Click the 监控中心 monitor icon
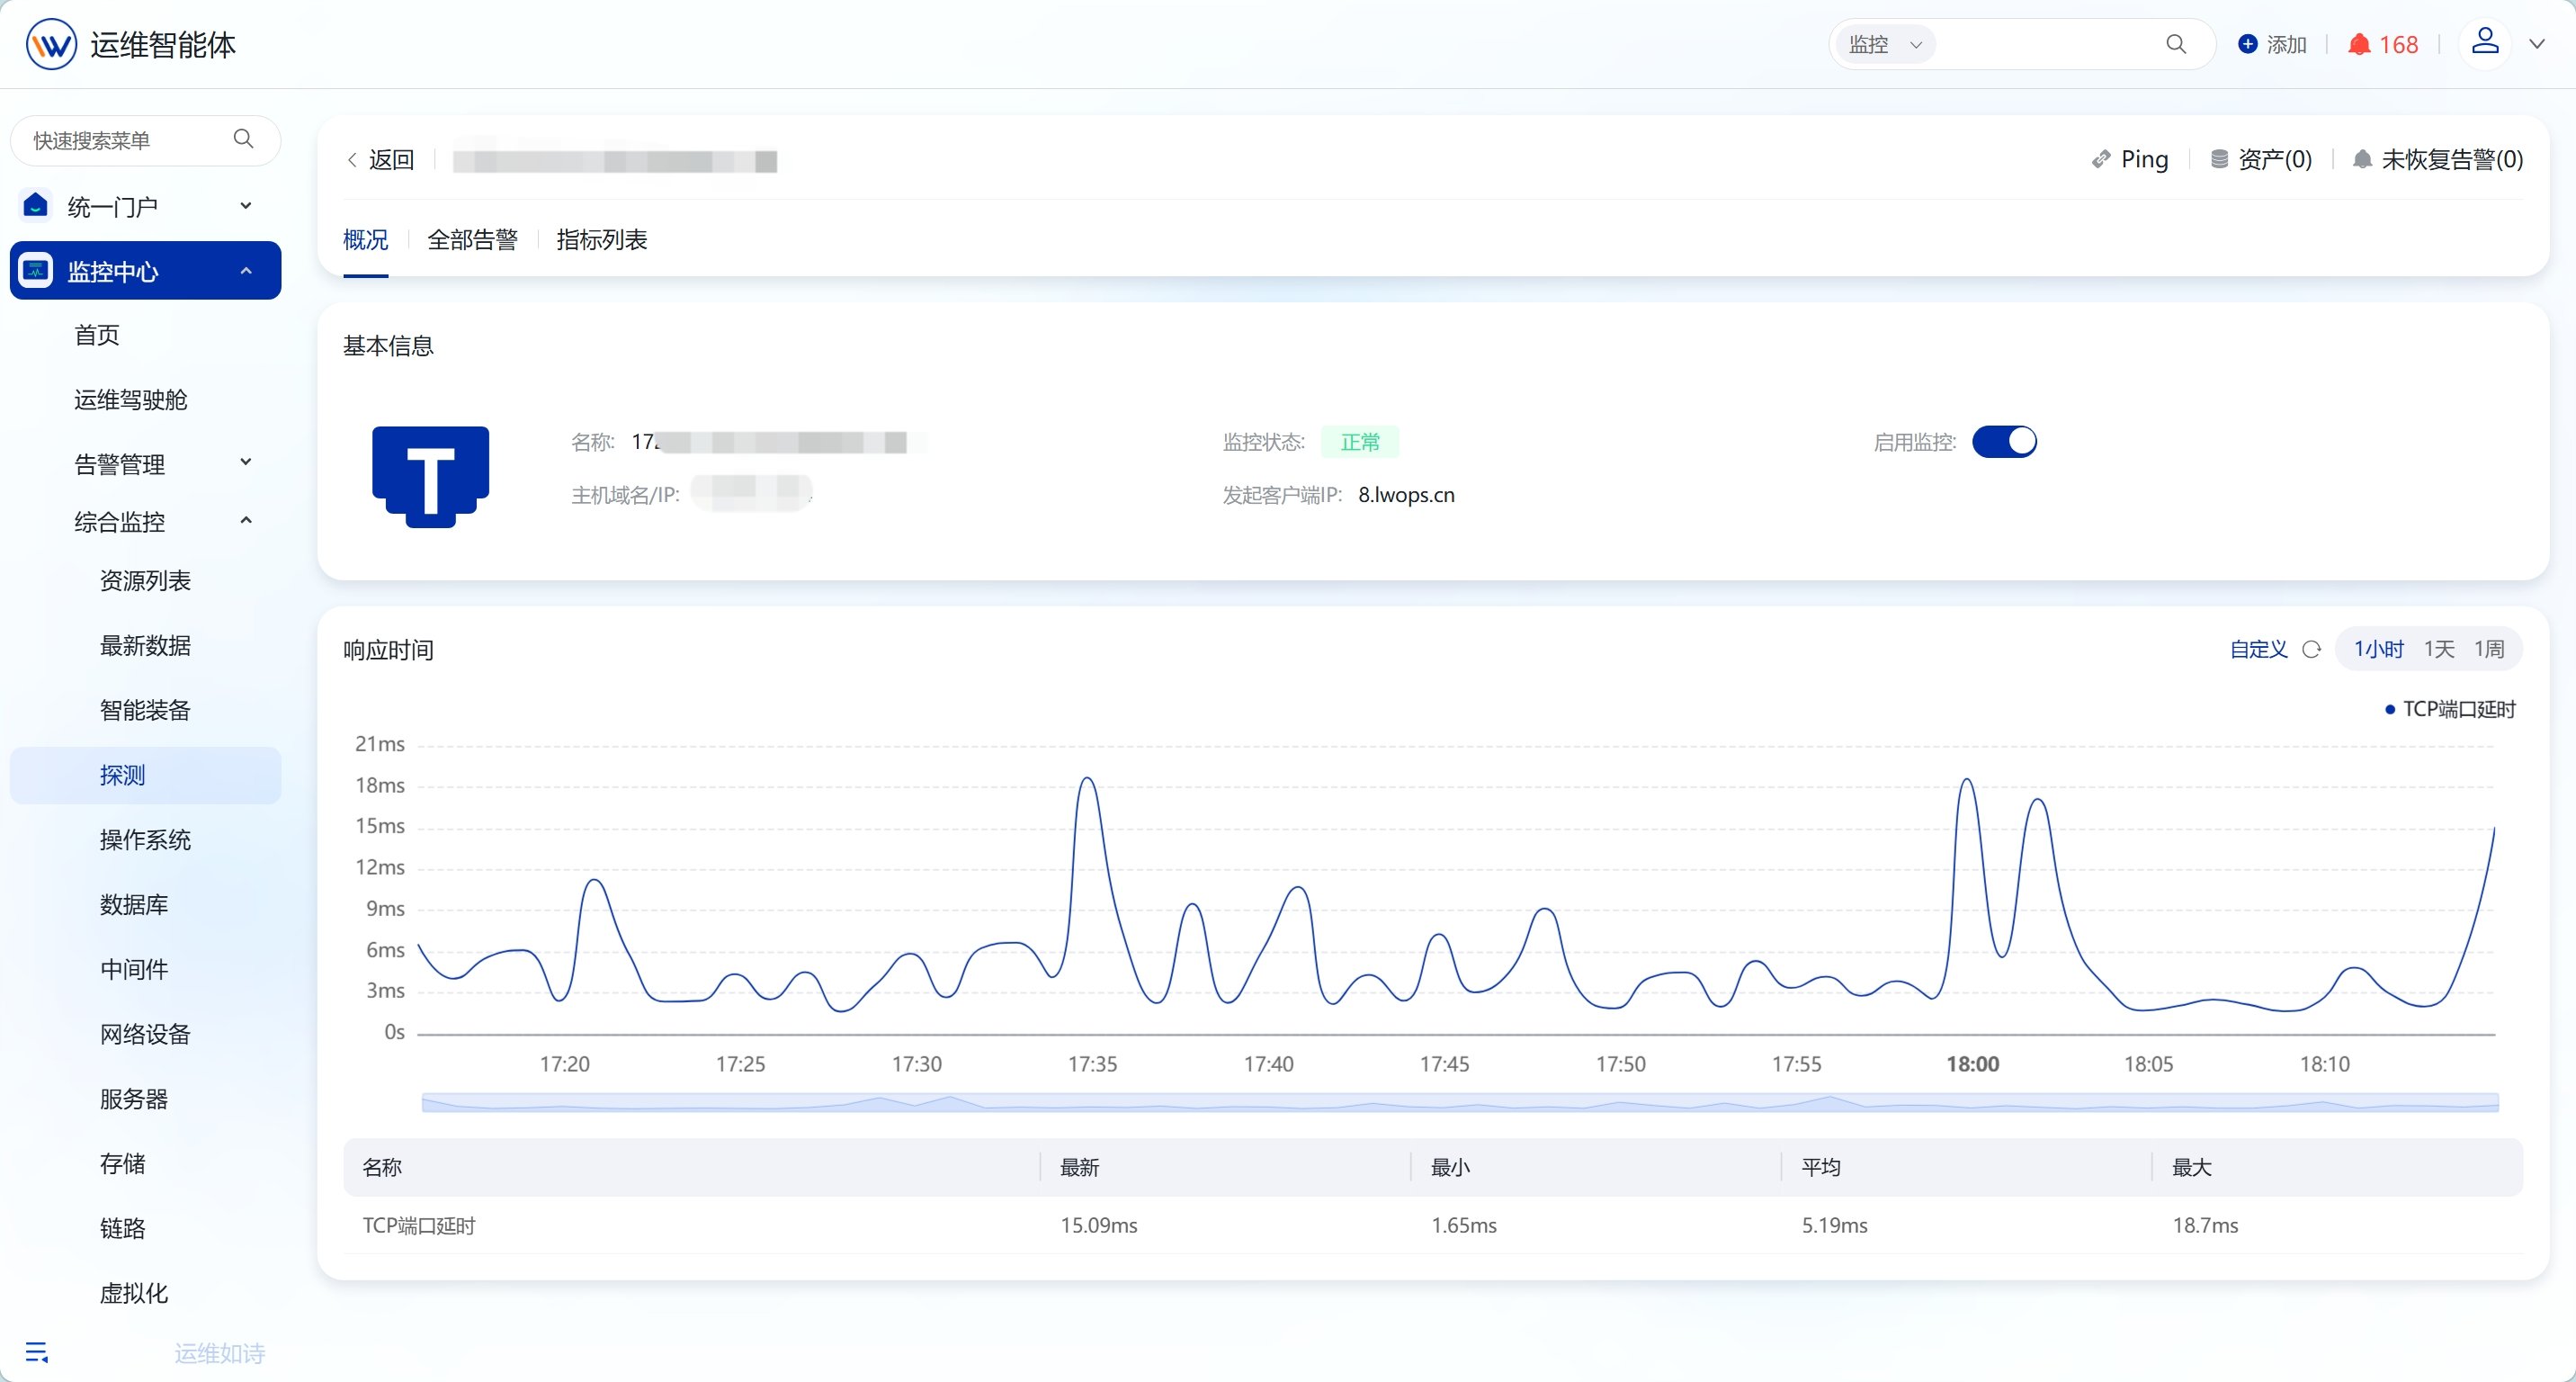The image size is (2576, 1382). pyautogui.click(x=36, y=270)
